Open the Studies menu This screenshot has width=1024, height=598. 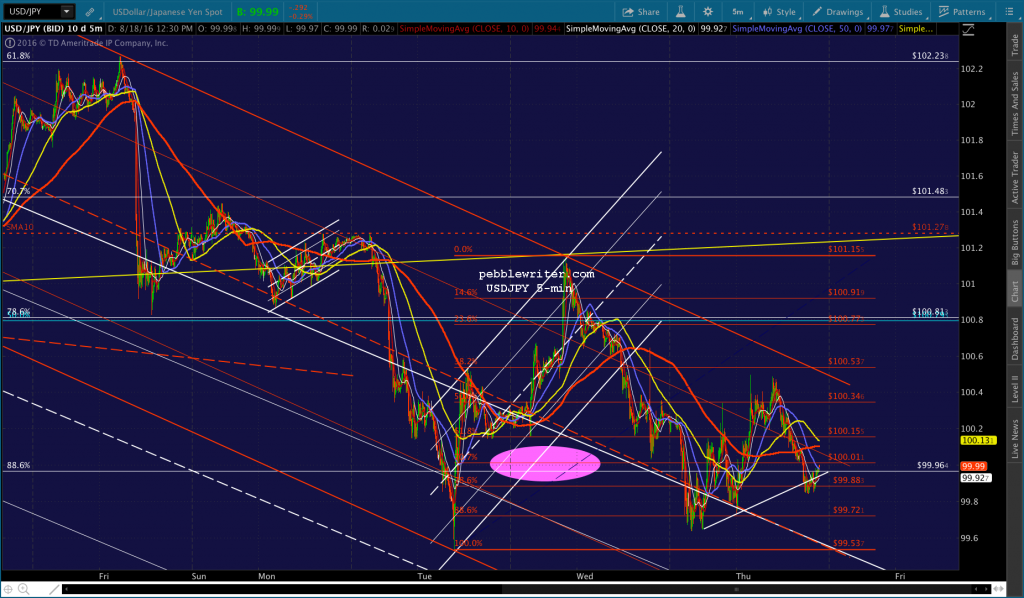click(x=901, y=12)
